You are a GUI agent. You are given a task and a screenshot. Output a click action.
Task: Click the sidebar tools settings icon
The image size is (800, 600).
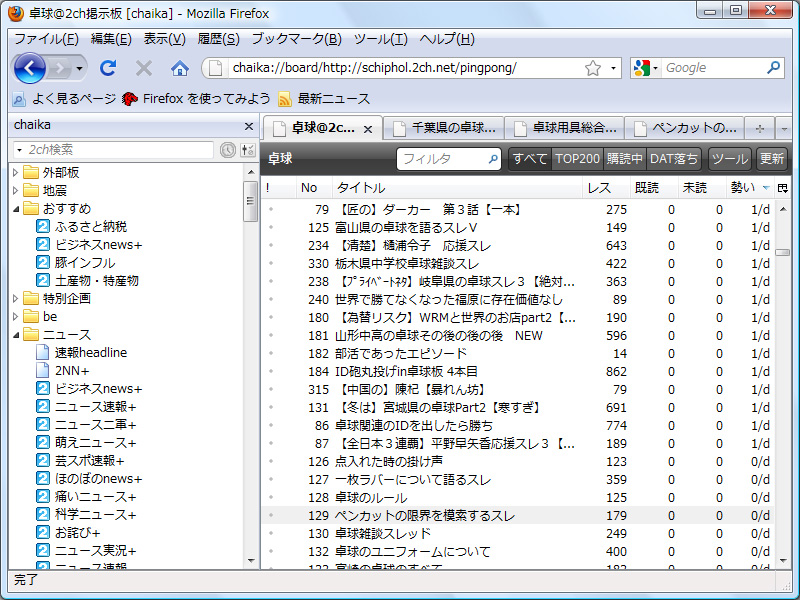pos(247,149)
